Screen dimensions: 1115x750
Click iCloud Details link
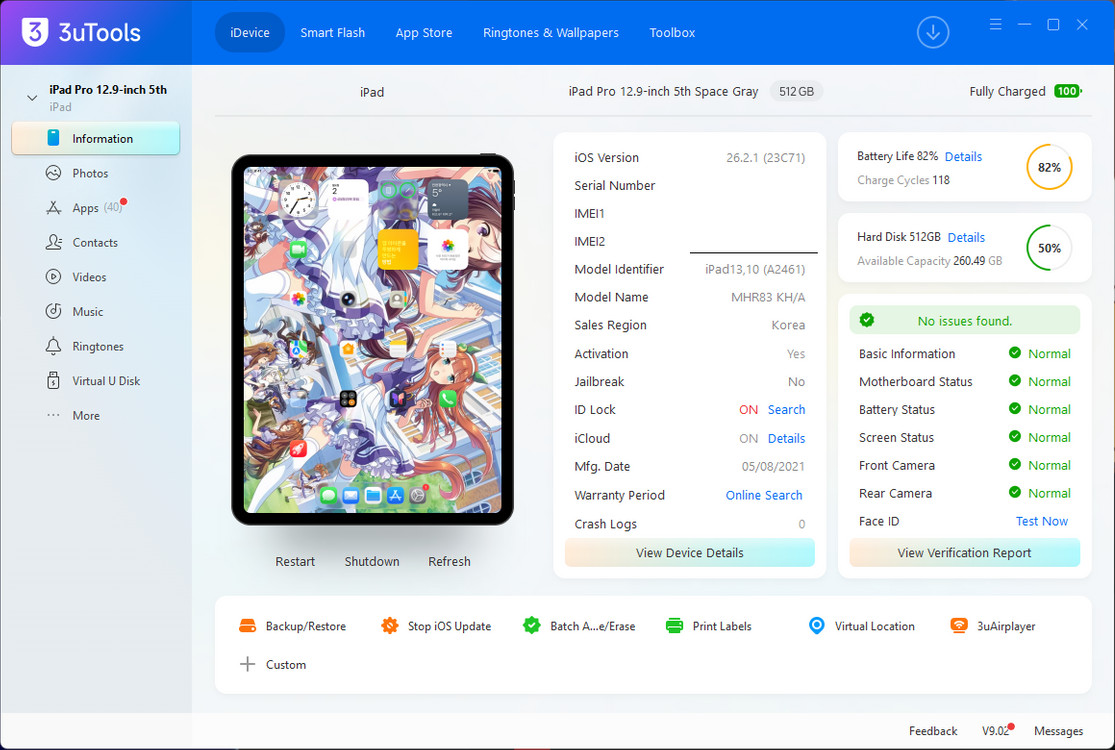[786, 438]
